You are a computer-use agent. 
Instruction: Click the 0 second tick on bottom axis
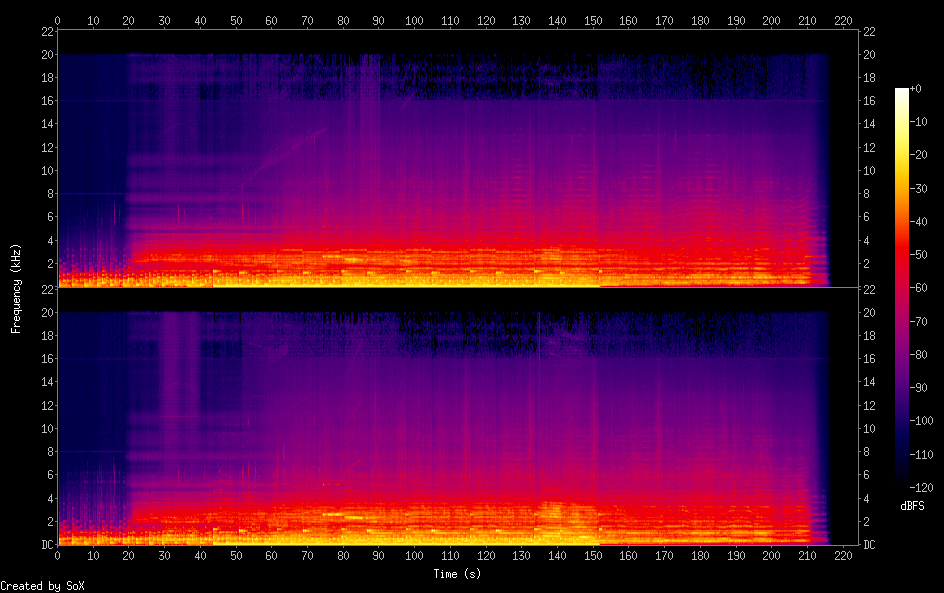pyautogui.click(x=58, y=555)
